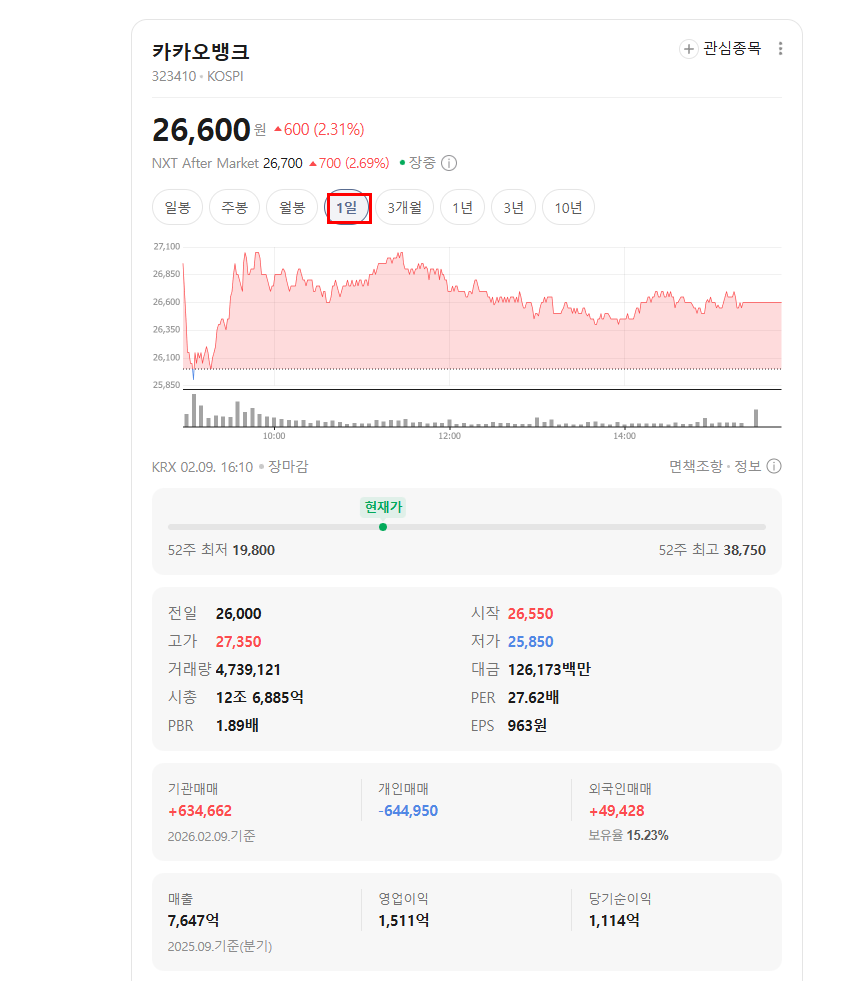859x981 pixels.
Task: Click the PBR value 1.89배
Action: tap(237, 726)
